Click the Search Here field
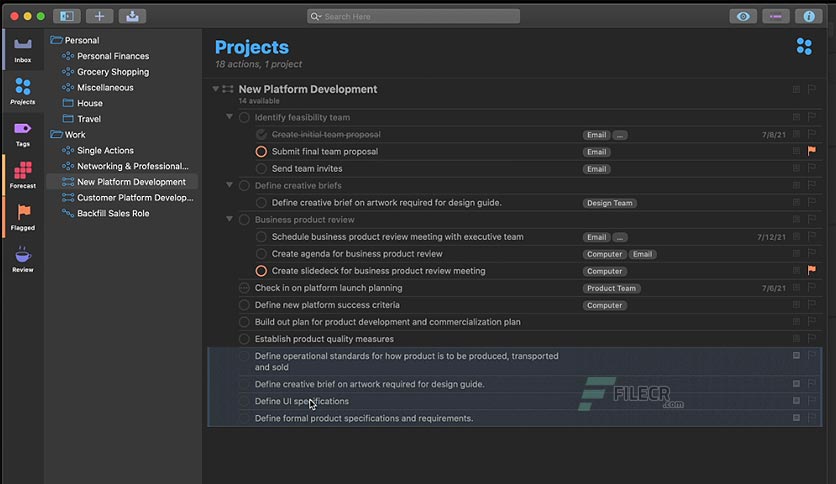Screen dimensions: 836x484 coord(413,17)
